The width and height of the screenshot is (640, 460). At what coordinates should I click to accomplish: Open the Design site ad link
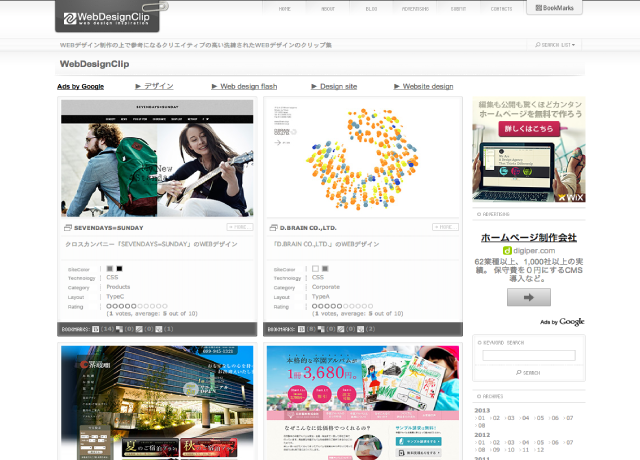[334, 87]
